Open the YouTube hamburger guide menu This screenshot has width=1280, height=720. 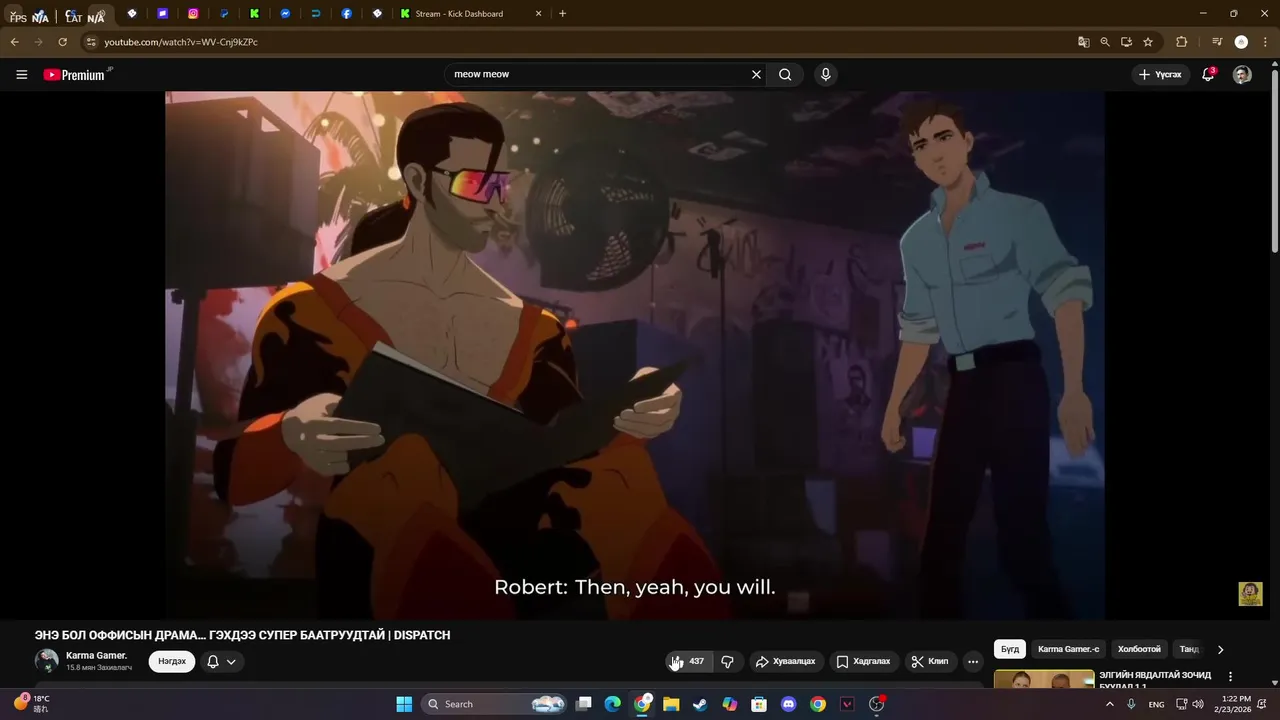point(21,74)
